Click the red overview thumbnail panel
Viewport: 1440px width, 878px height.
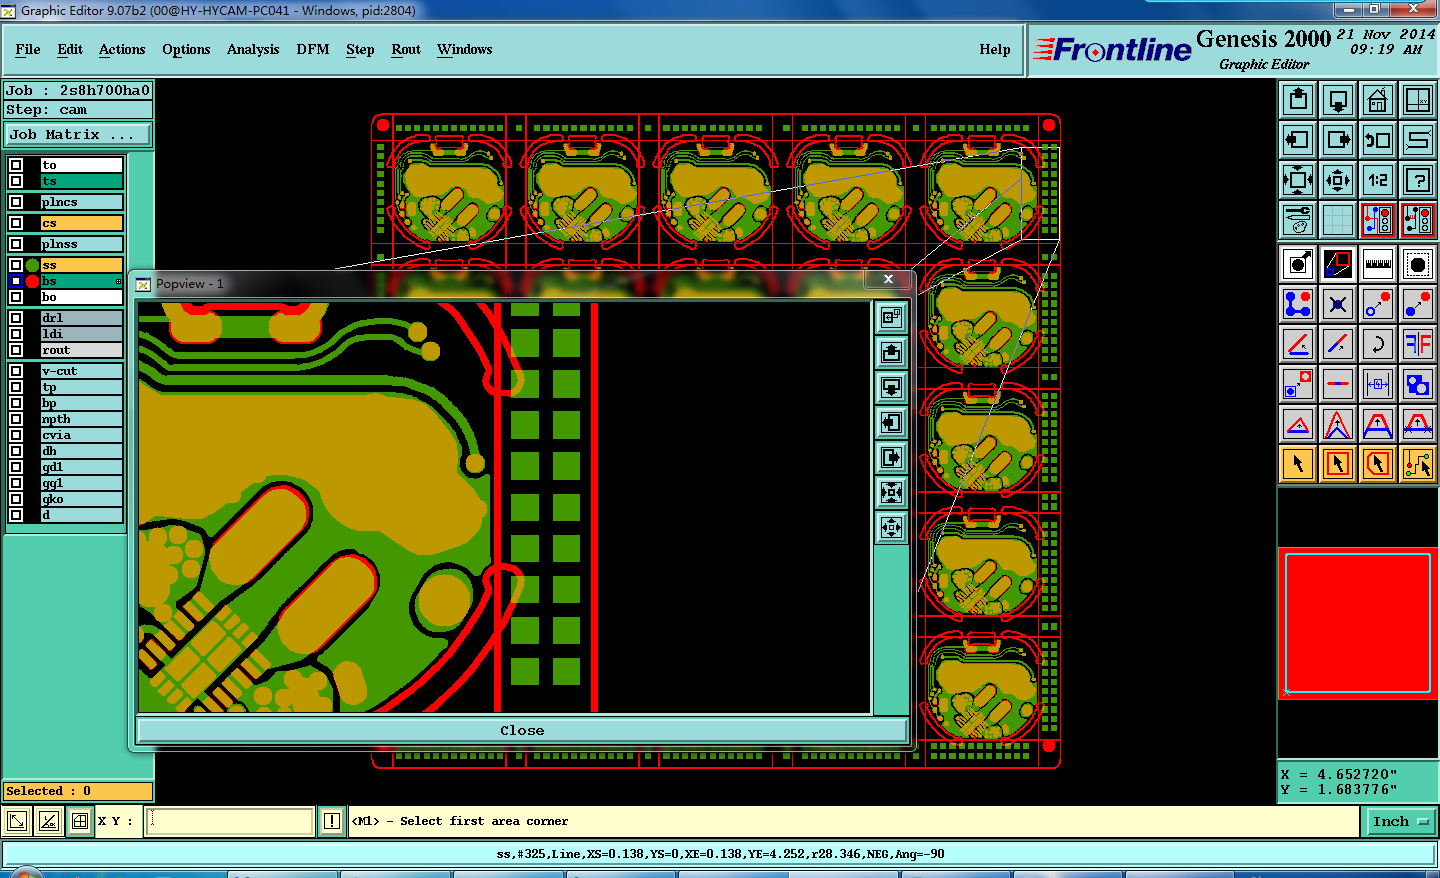pos(1357,622)
